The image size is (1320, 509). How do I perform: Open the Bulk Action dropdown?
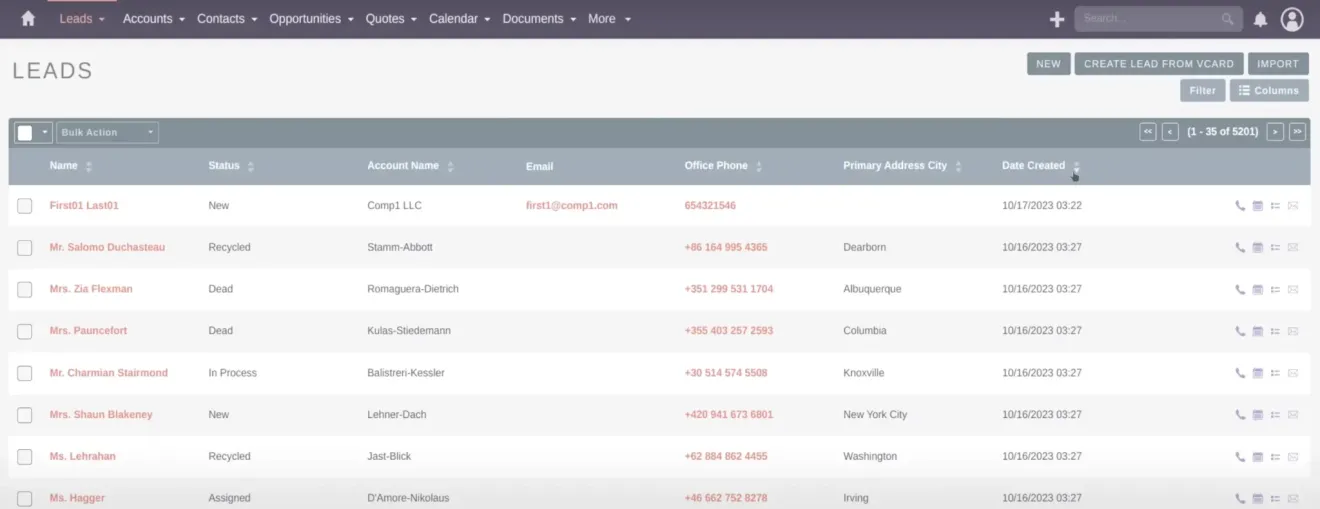107,132
